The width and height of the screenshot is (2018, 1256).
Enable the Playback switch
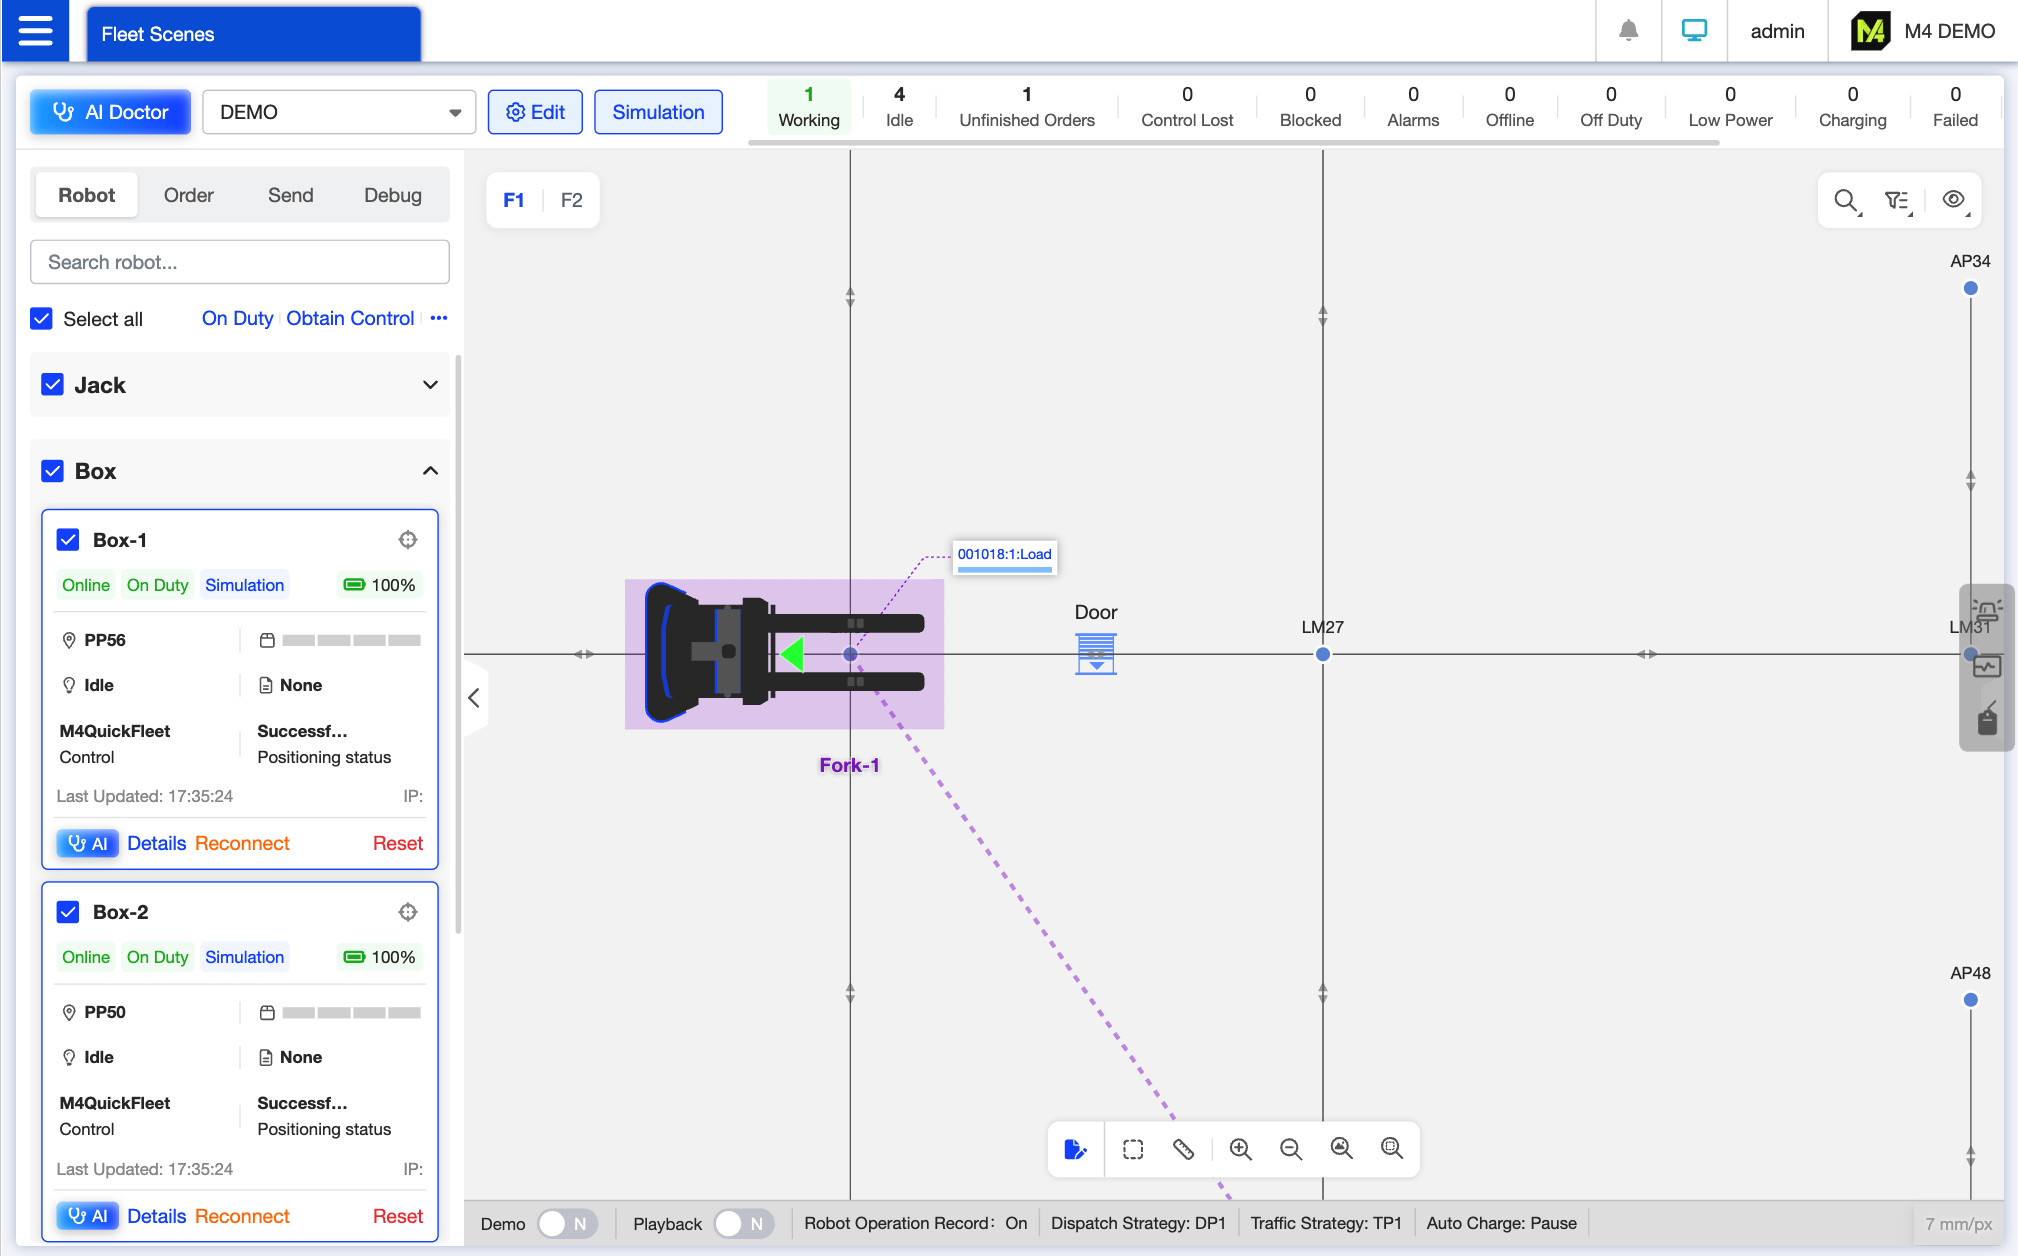[744, 1224]
